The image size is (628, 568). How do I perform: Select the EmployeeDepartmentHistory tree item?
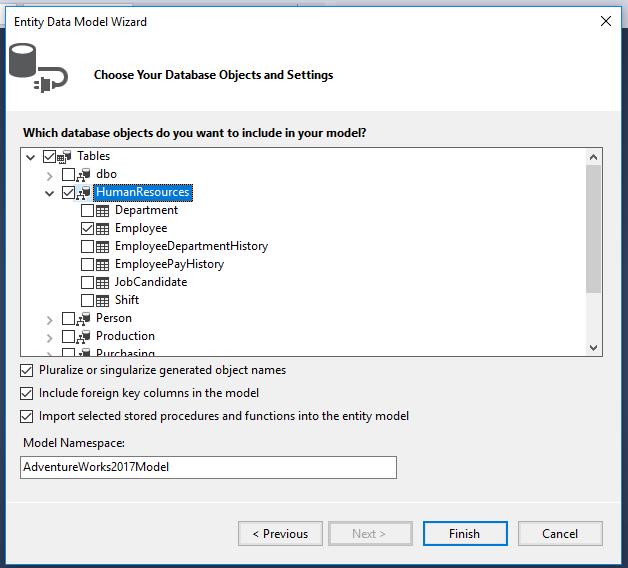(191, 246)
